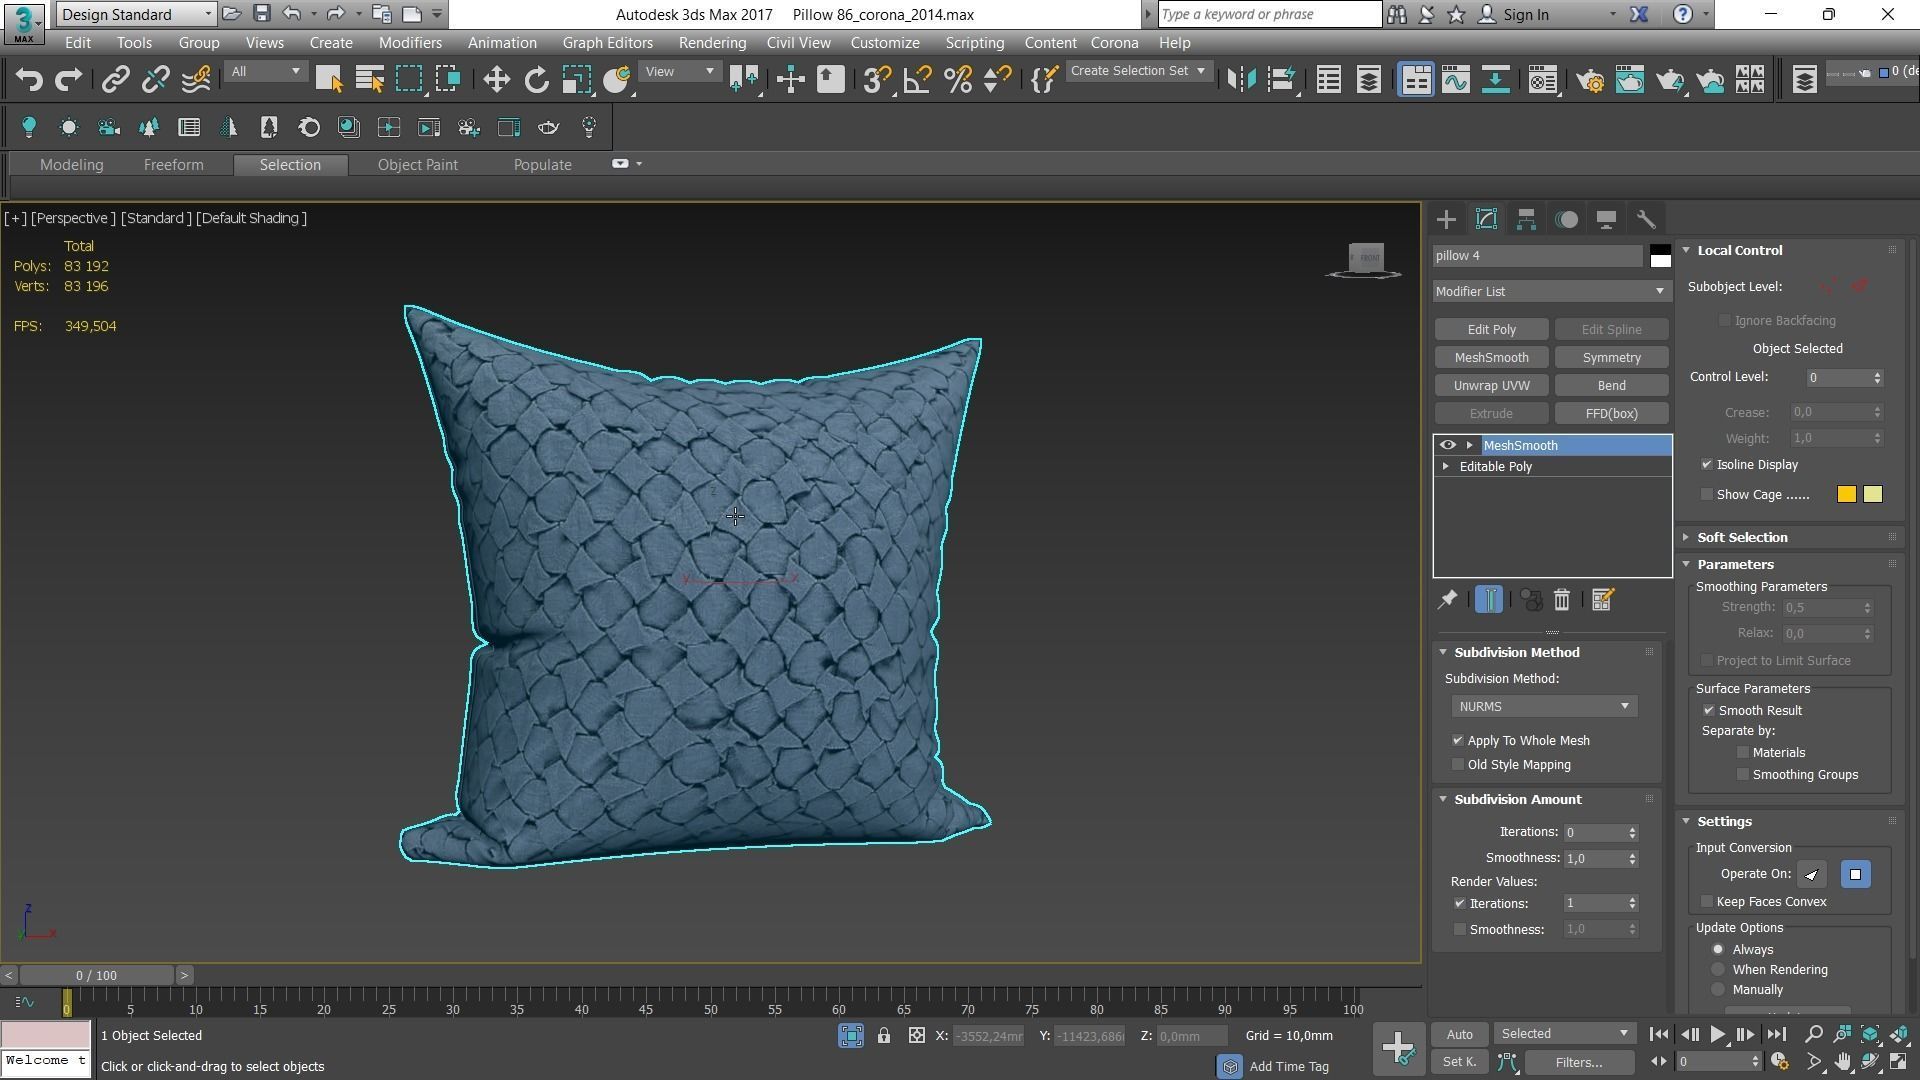
Task: Enable Old Style Mapping checkbox
Action: click(x=1458, y=765)
